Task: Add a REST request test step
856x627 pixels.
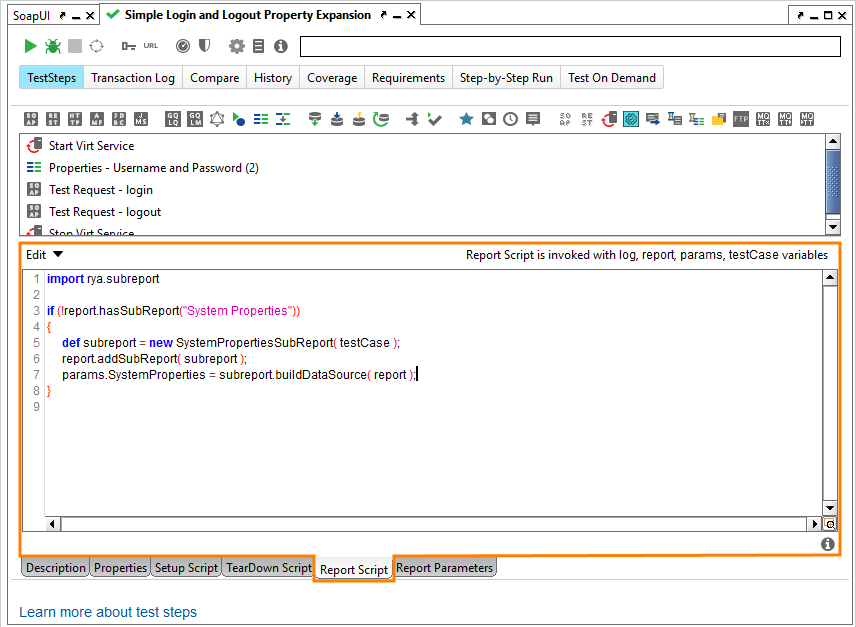Action: coord(53,119)
